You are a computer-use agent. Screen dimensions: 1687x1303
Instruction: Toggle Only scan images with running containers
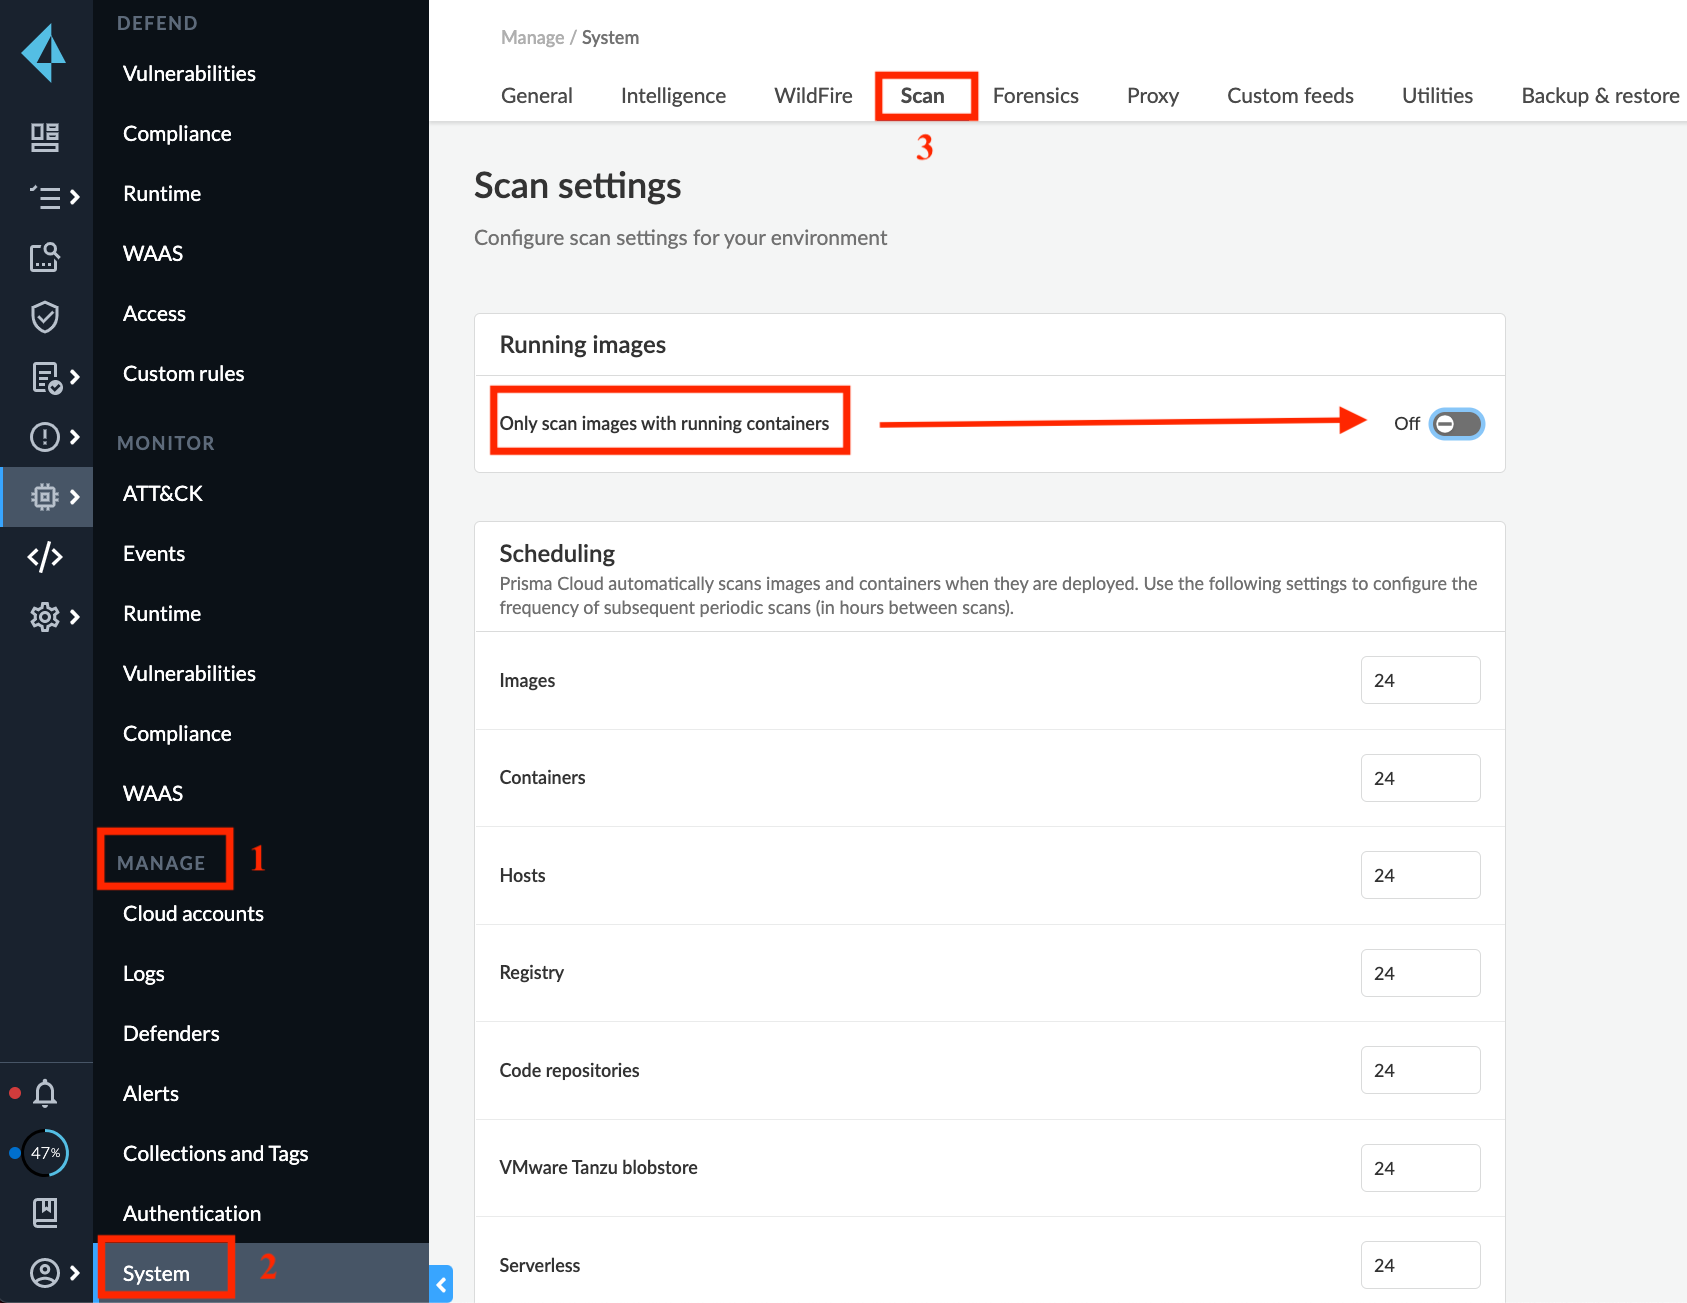click(x=1455, y=424)
